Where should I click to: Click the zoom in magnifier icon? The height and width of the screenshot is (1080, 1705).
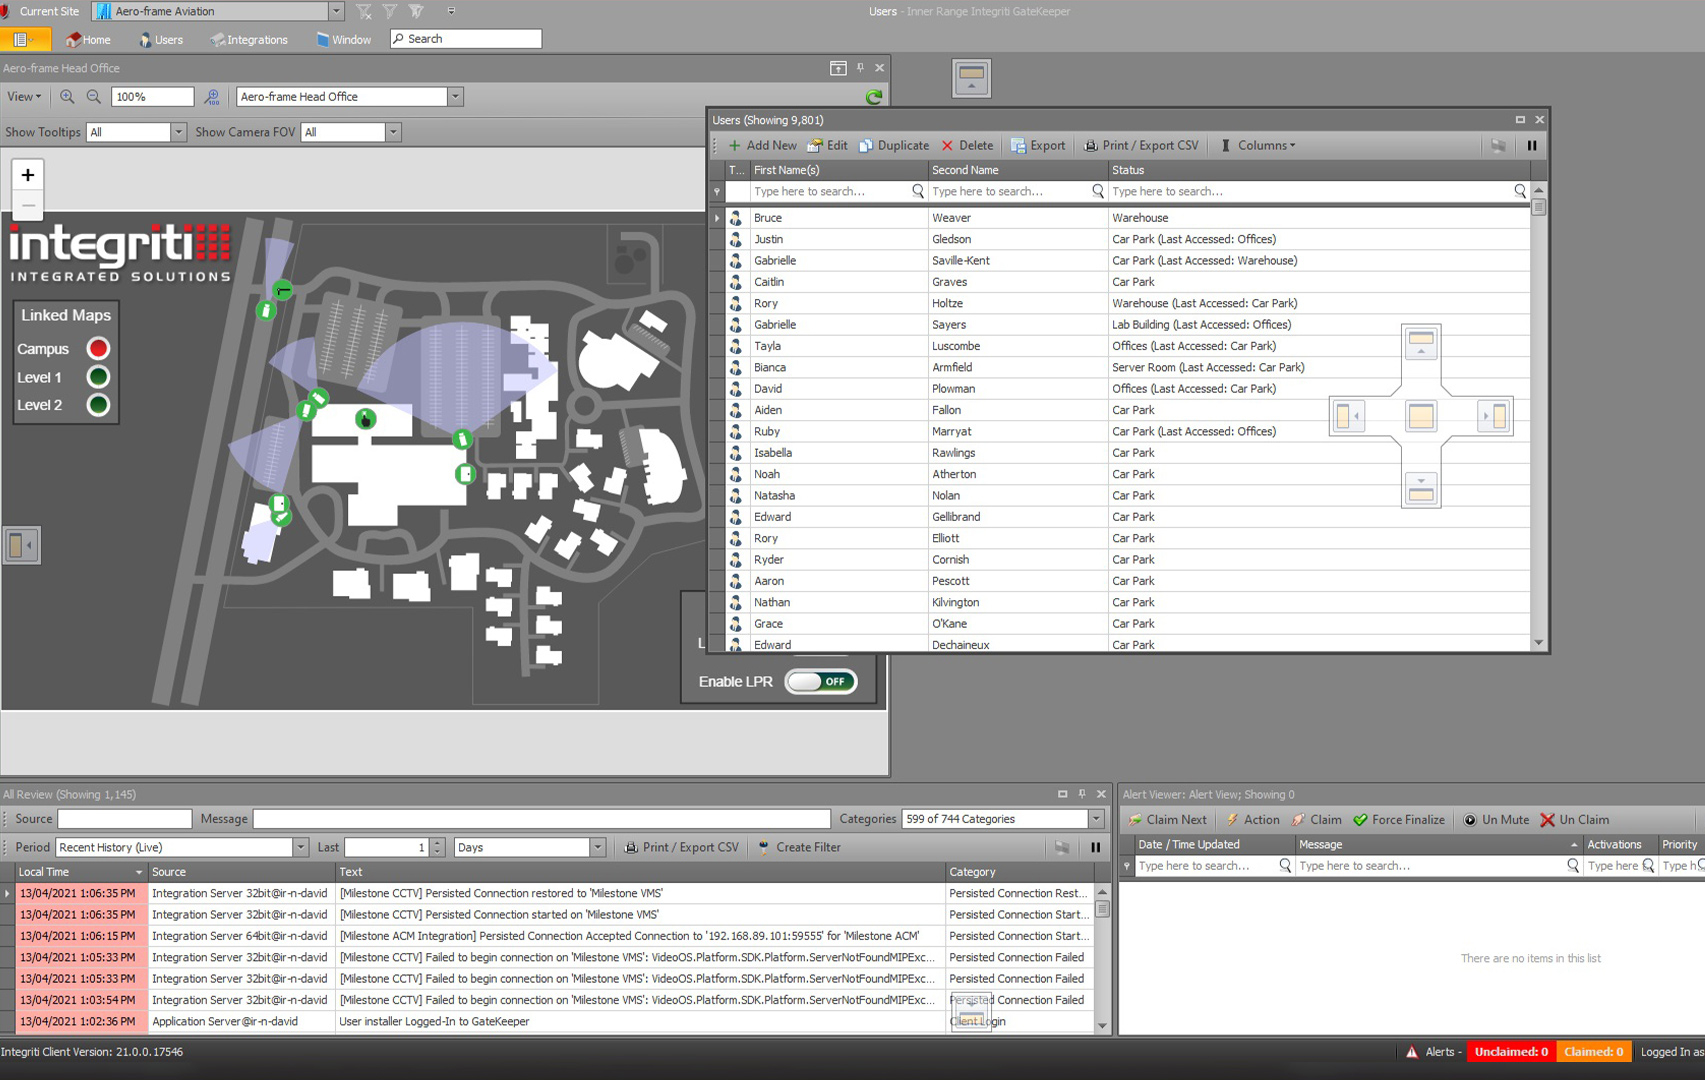point(67,97)
